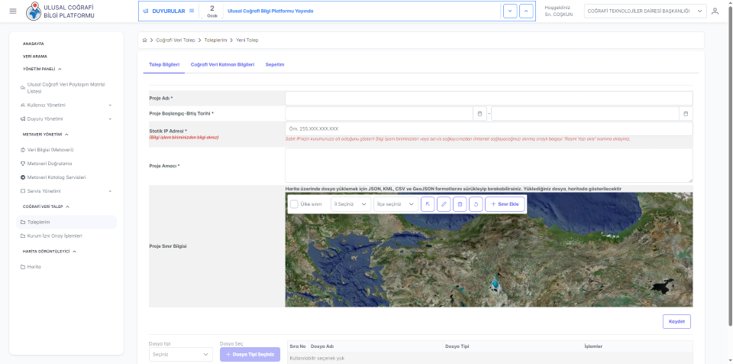Open Veri Bilgisi (Metaveri) item
This screenshot has height=364, width=733.
click(x=47, y=150)
